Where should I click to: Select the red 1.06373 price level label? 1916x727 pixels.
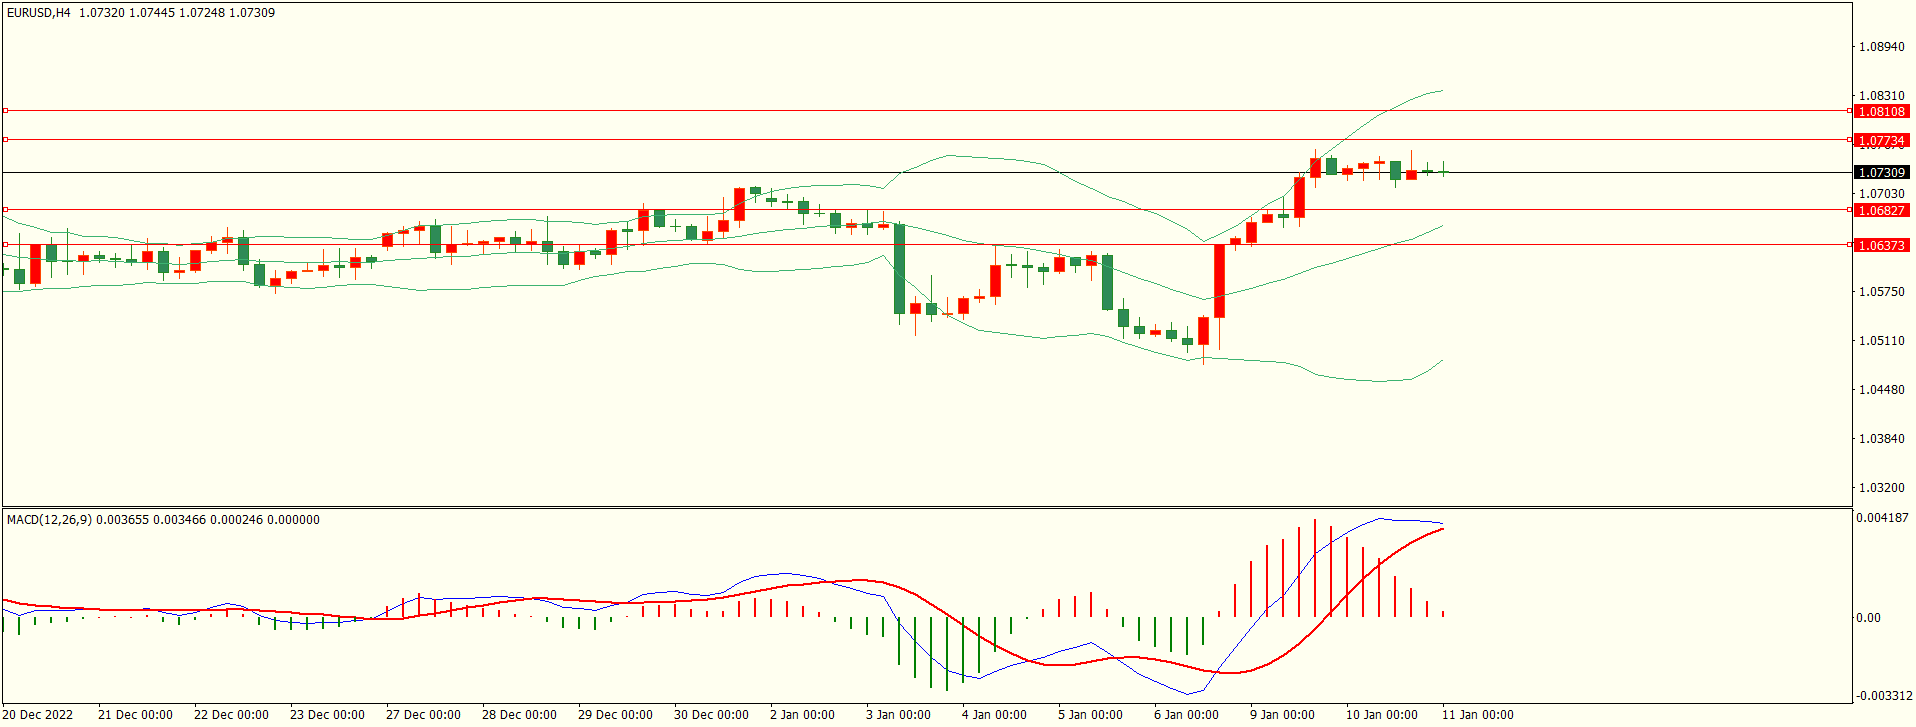[1881, 246]
